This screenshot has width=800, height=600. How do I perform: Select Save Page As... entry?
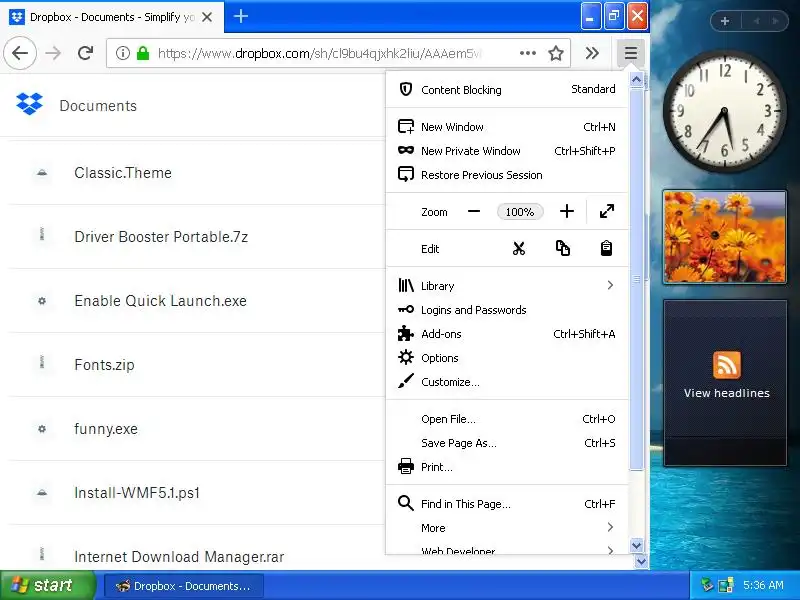[507, 443]
